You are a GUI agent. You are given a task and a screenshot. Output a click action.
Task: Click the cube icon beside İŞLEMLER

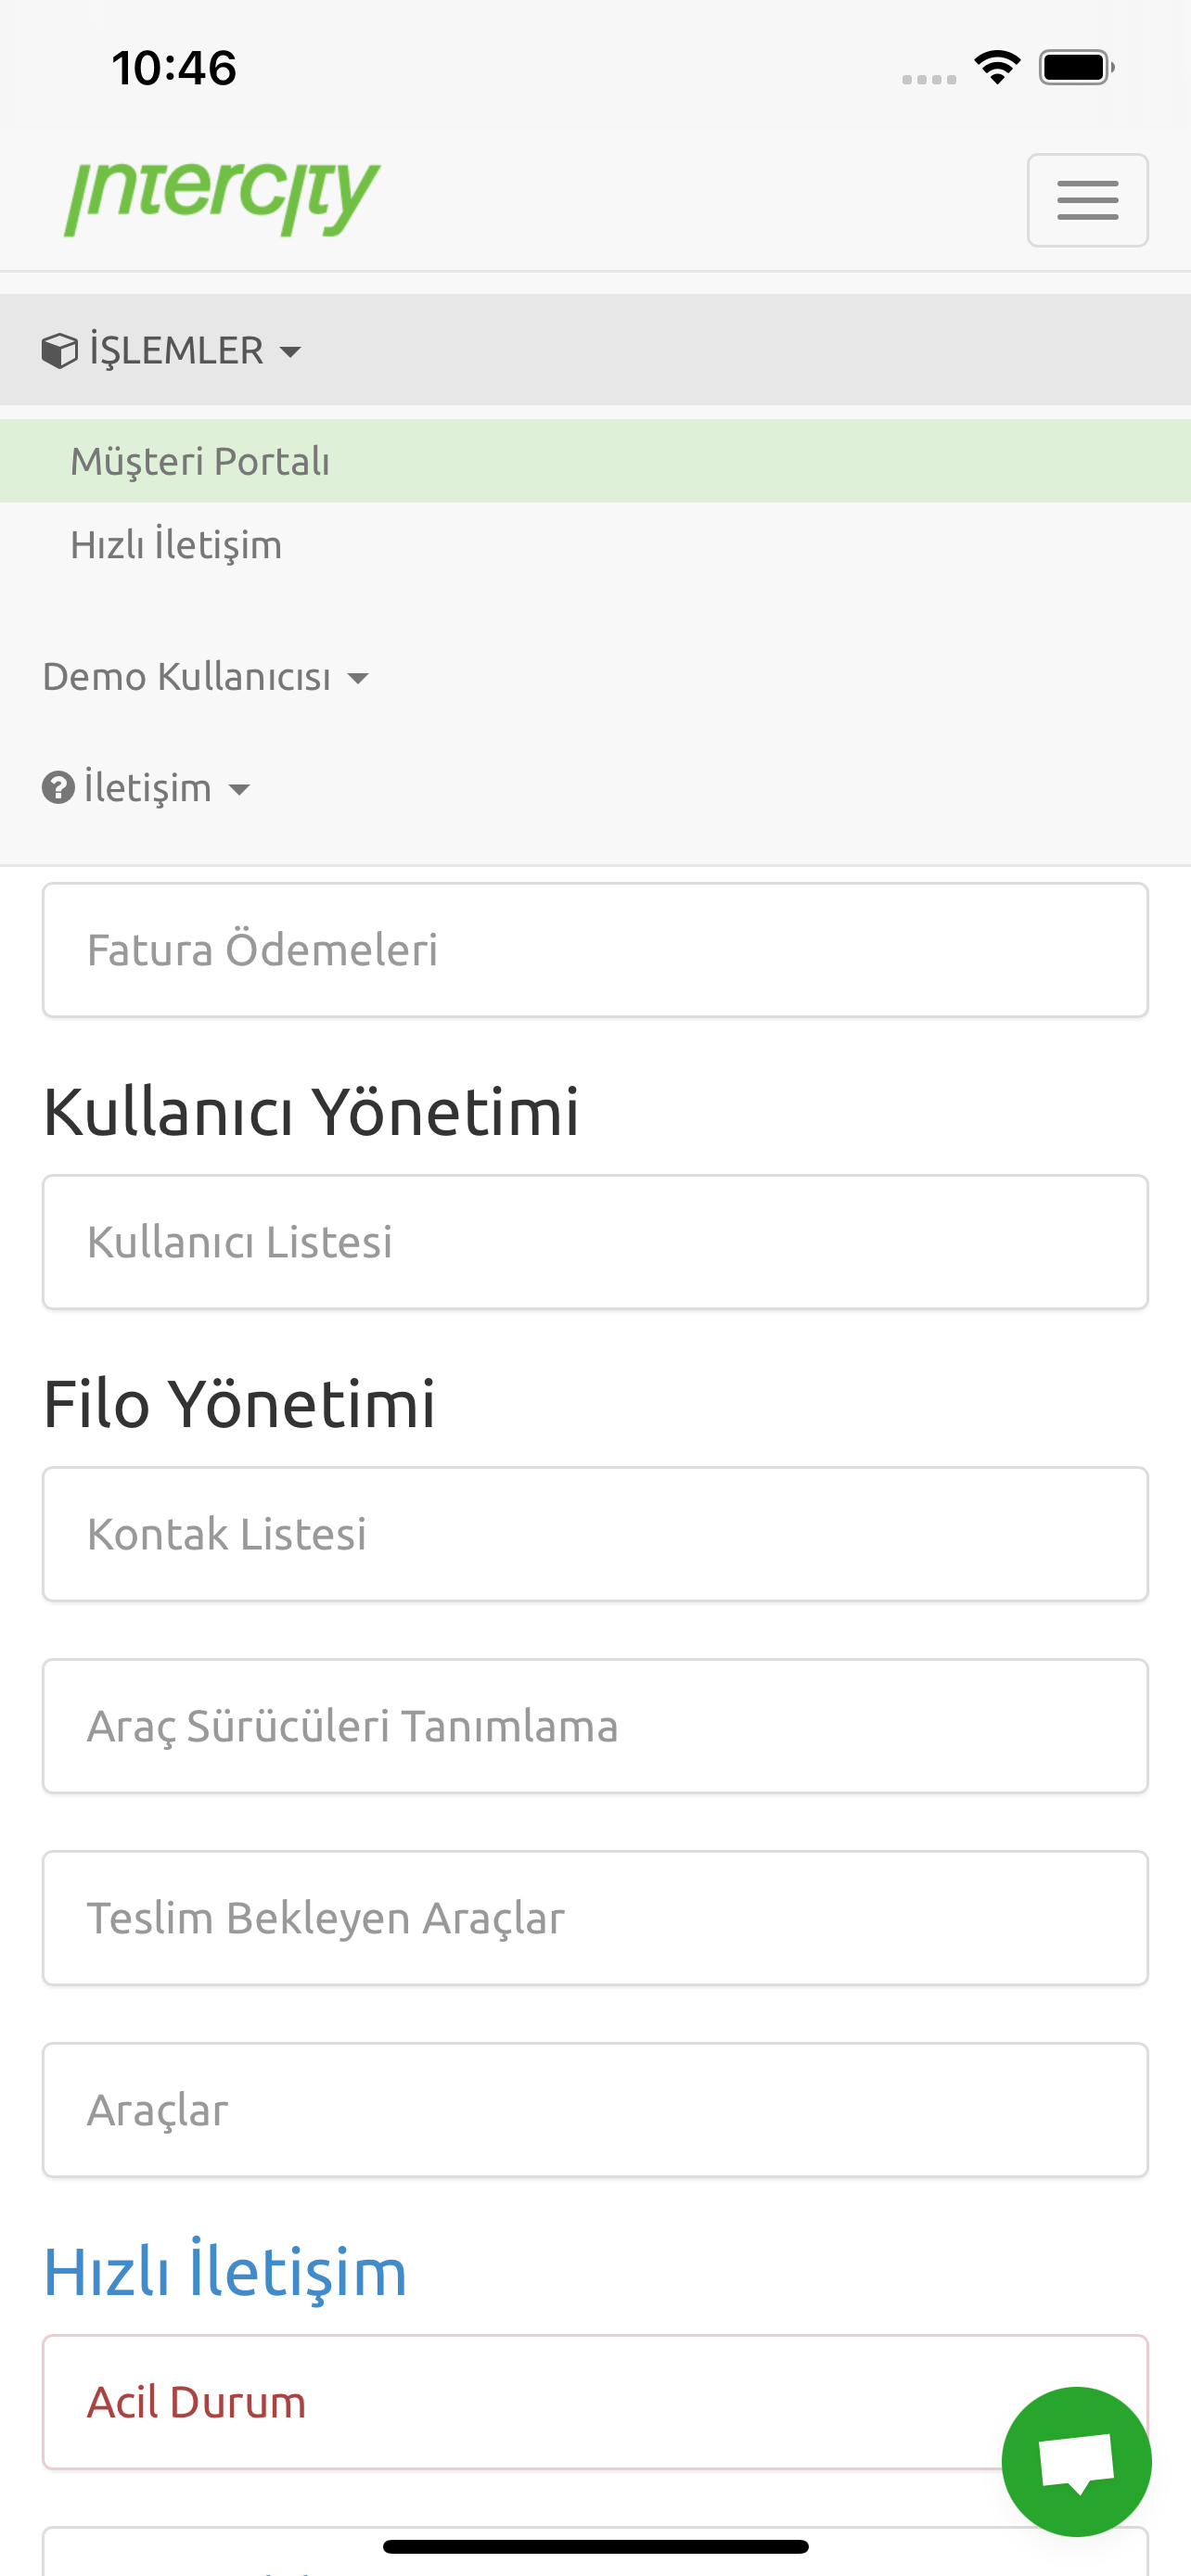click(x=60, y=351)
